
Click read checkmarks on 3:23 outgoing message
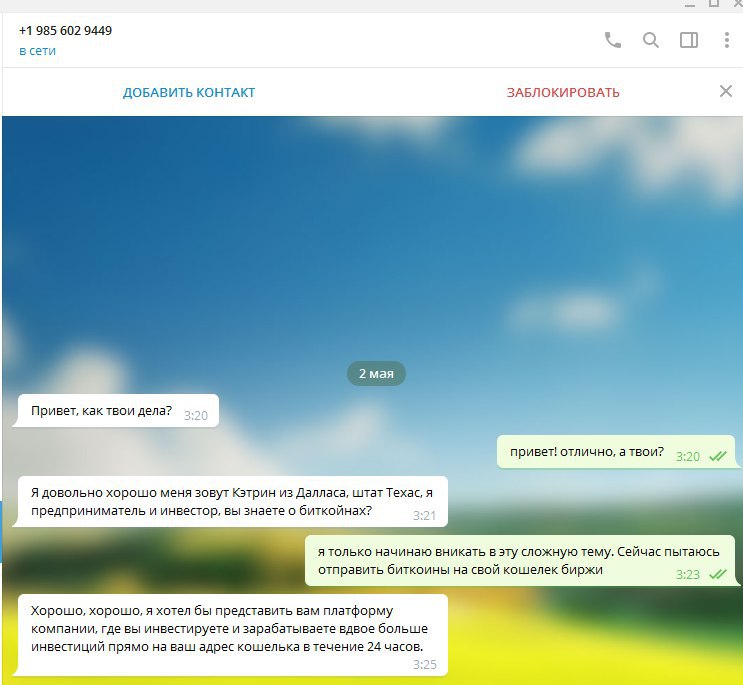coord(717,574)
